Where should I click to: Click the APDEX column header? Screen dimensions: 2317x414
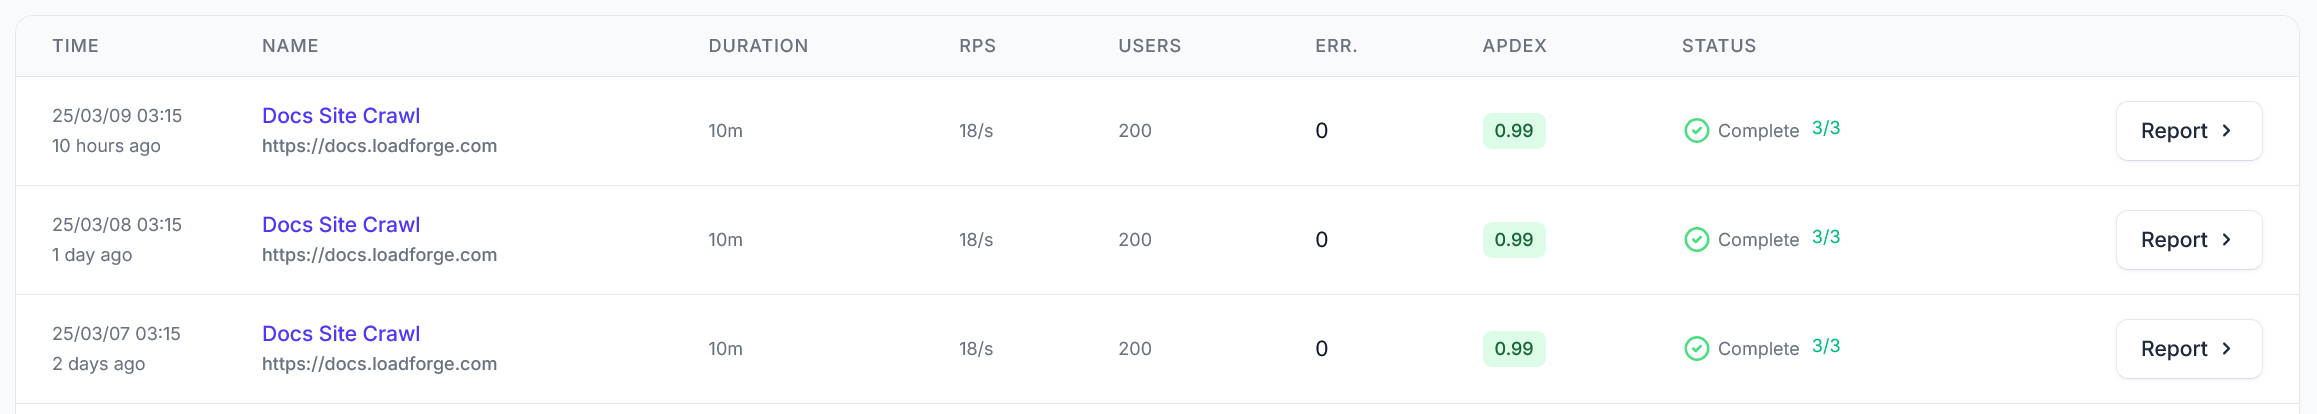1514,46
